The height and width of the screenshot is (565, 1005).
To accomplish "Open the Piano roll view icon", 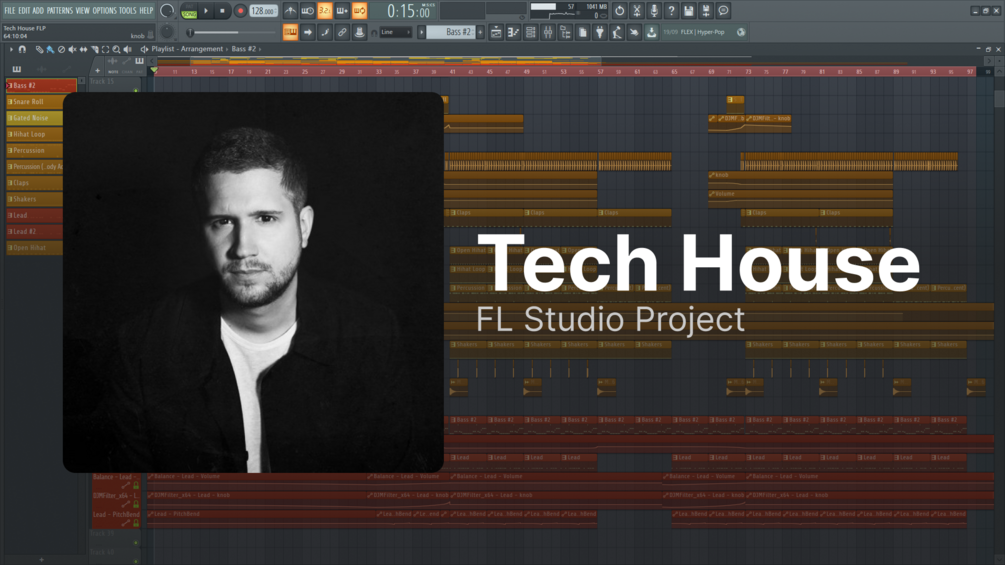I will [513, 32].
